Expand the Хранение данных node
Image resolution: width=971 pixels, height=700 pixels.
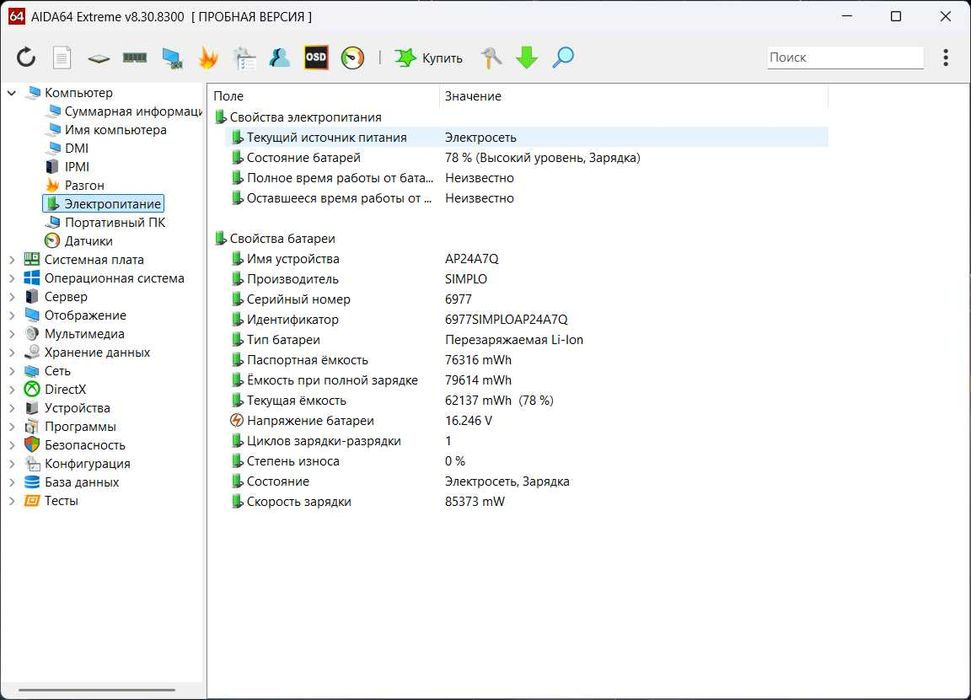click(x=12, y=352)
